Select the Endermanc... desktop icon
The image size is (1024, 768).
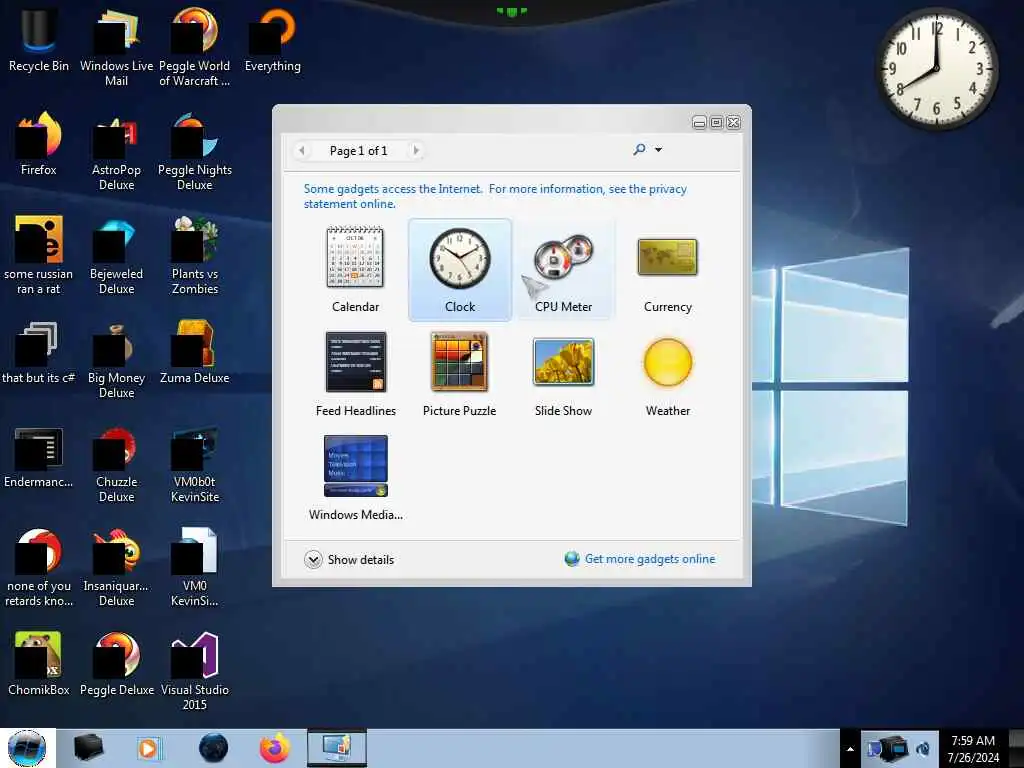[x=39, y=457]
